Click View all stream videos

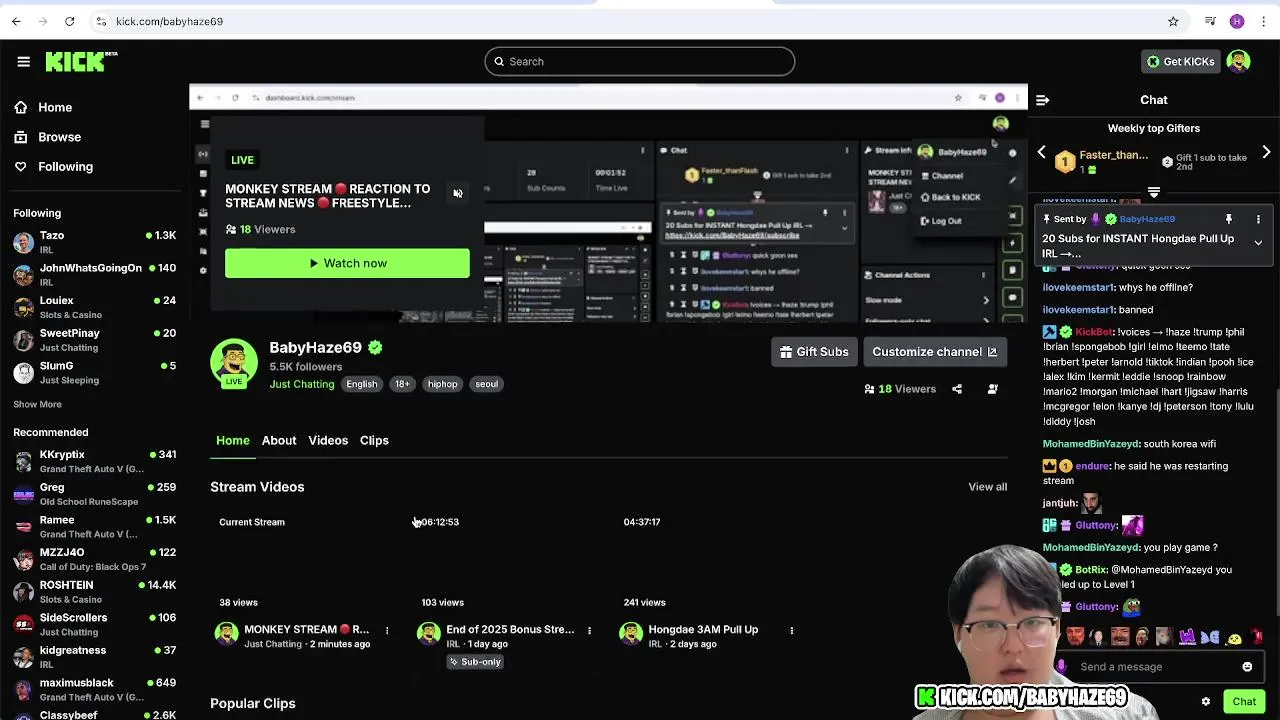click(987, 487)
